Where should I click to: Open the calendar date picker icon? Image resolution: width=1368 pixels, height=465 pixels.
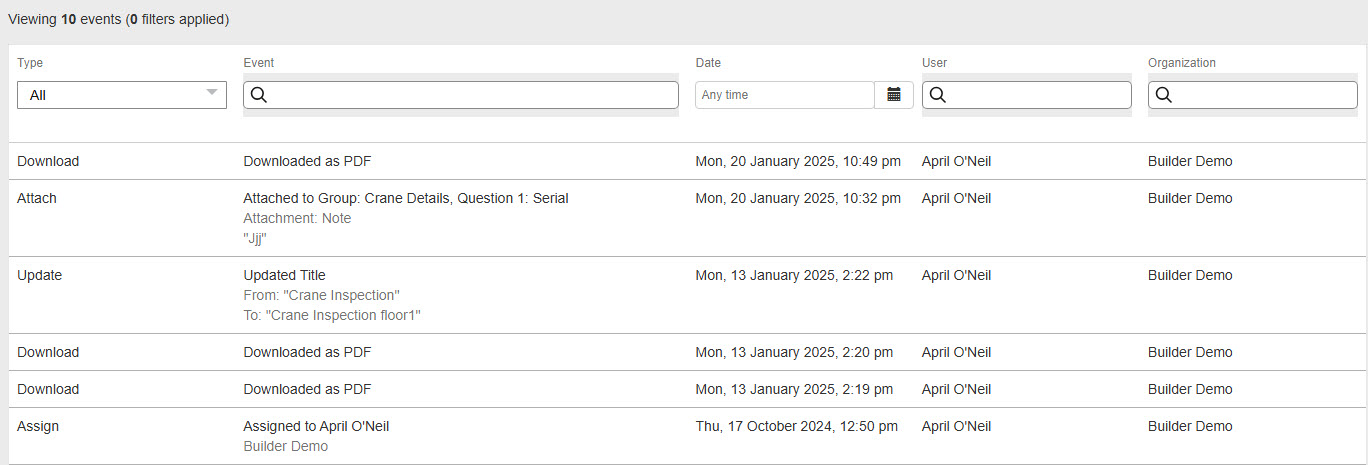(894, 95)
